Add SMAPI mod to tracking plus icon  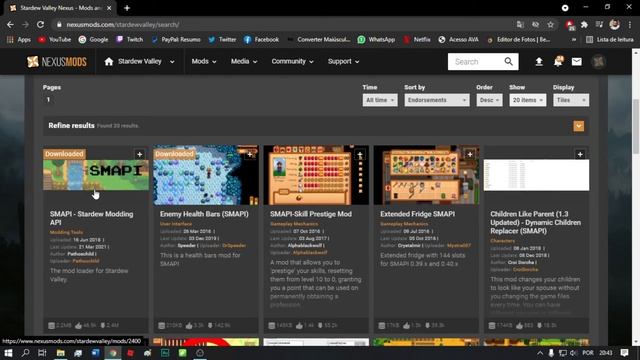click(x=140, y=154)
